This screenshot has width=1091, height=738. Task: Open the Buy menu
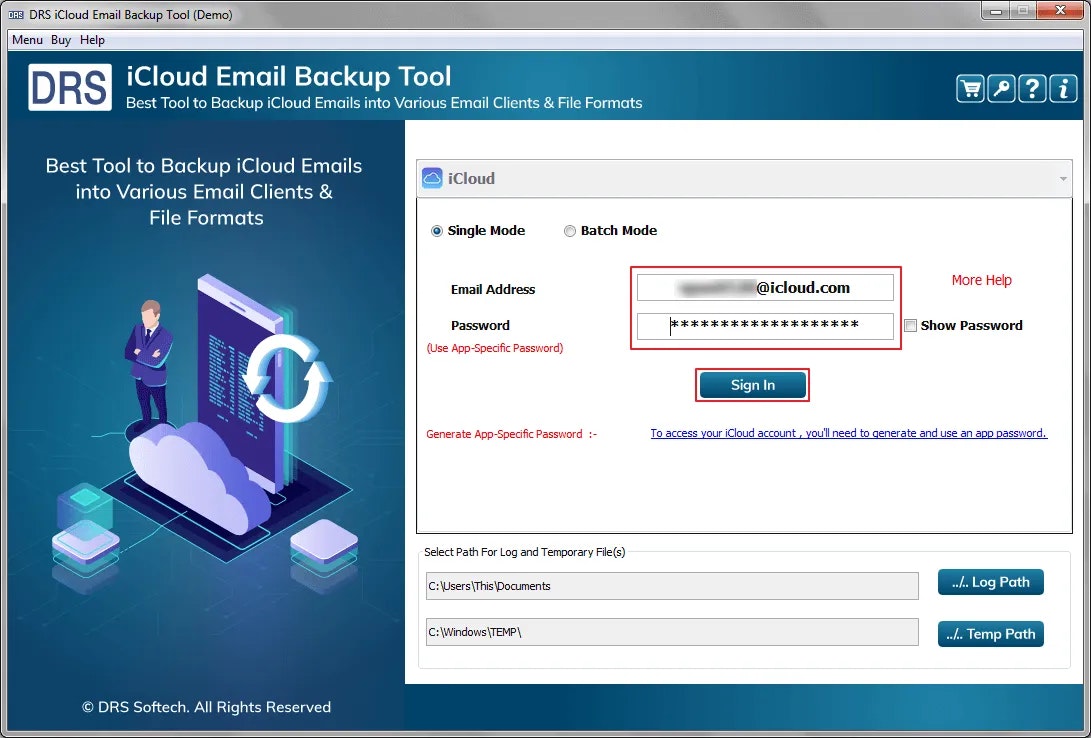point(61,40)
